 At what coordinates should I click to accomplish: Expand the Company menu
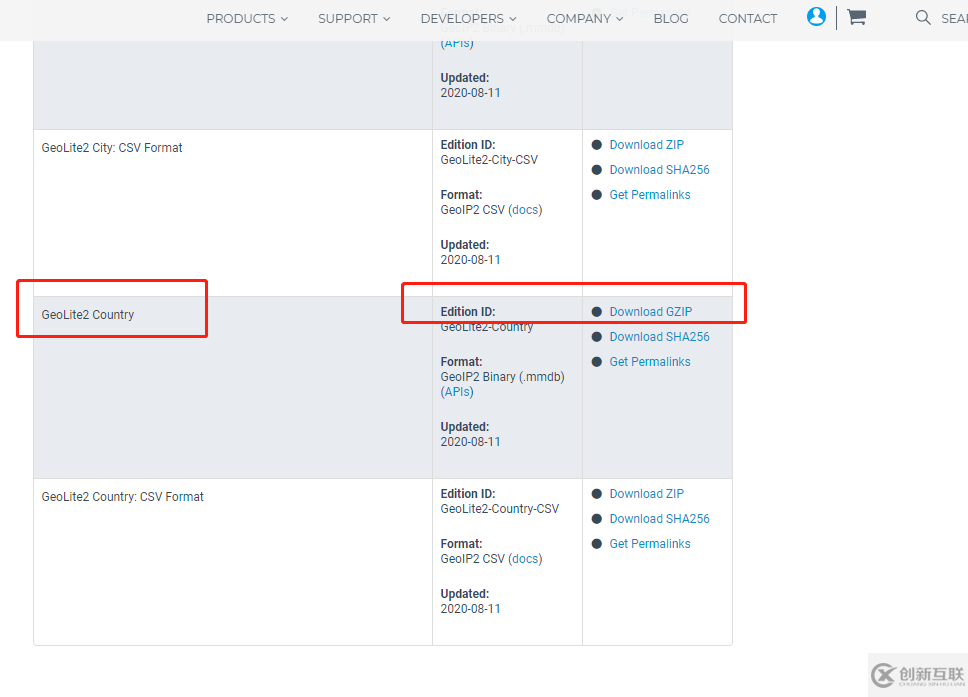click(x=585, y=19)
